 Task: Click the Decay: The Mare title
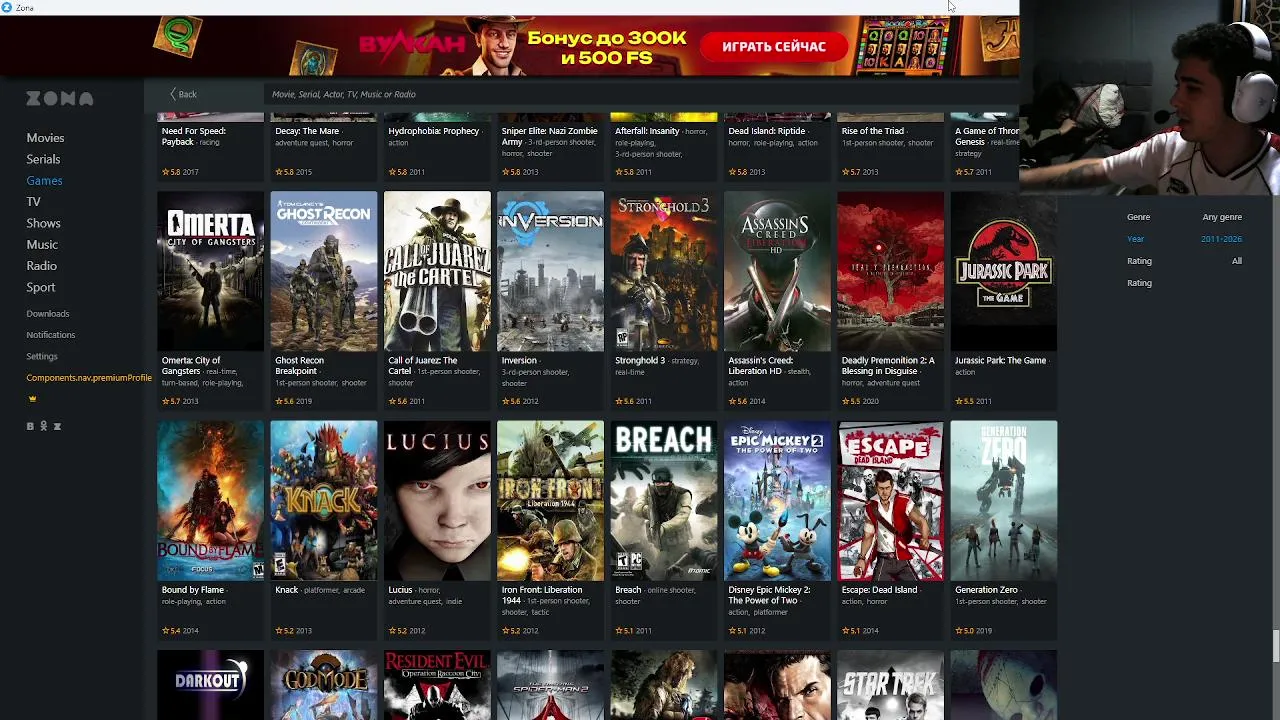(307, 131)
